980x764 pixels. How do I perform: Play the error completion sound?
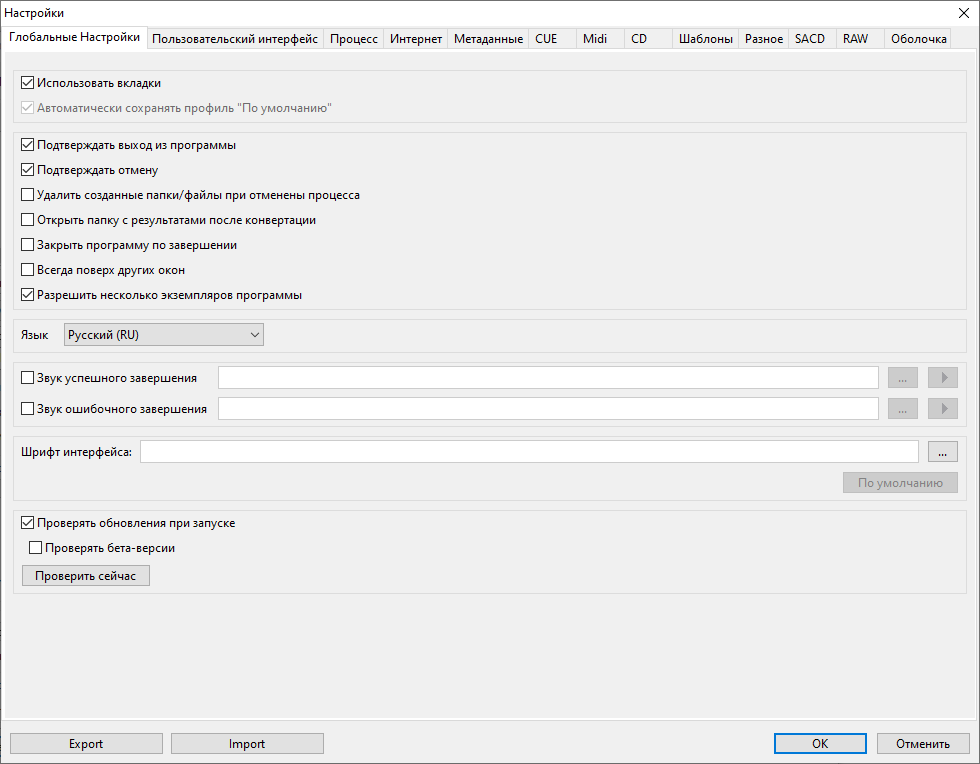pyautogui.click(x=942, y=409)
